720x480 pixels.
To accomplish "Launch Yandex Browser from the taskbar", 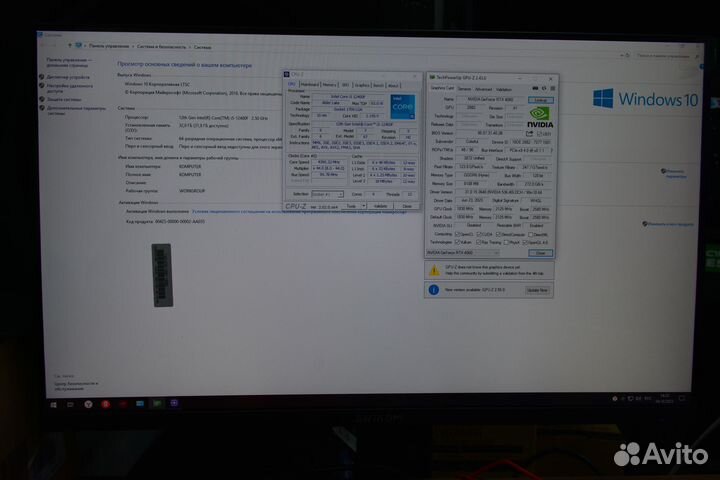I will [x=88, y=404].
